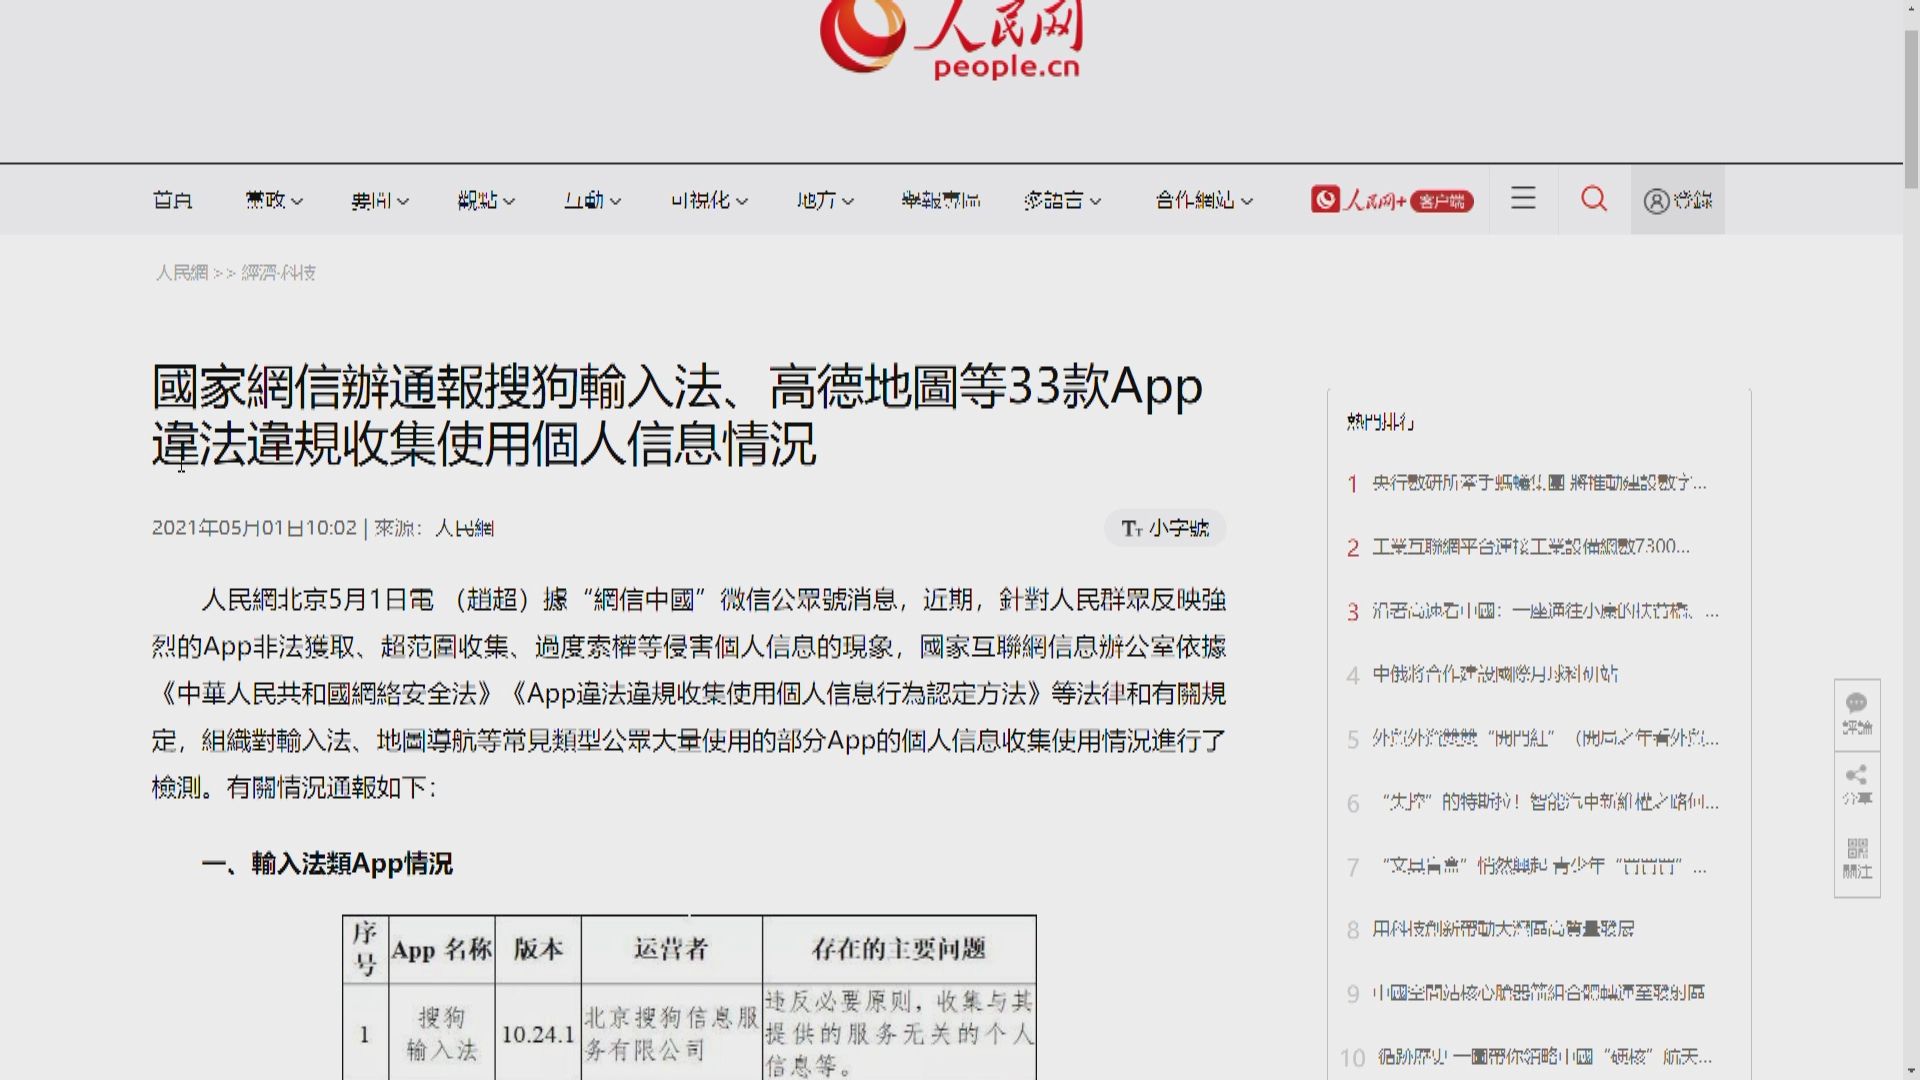Open hot ranking article number 8
This screenshot has height=1080, width=1920.
pos(1502,929)
